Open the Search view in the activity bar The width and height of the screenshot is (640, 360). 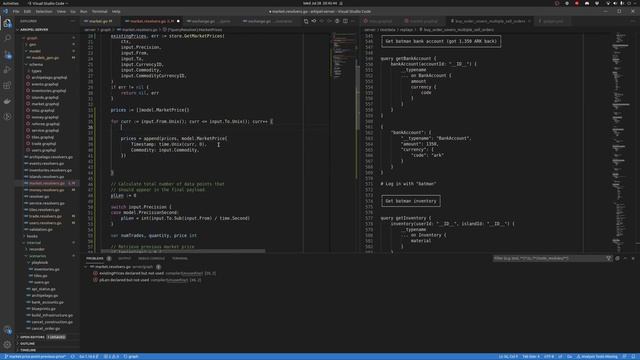[x=7, y=38]
